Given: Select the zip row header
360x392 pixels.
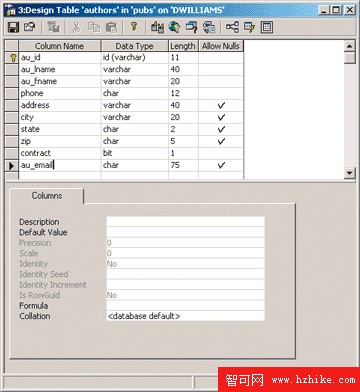Looking at the screenshot, I should tap(12, 142).
